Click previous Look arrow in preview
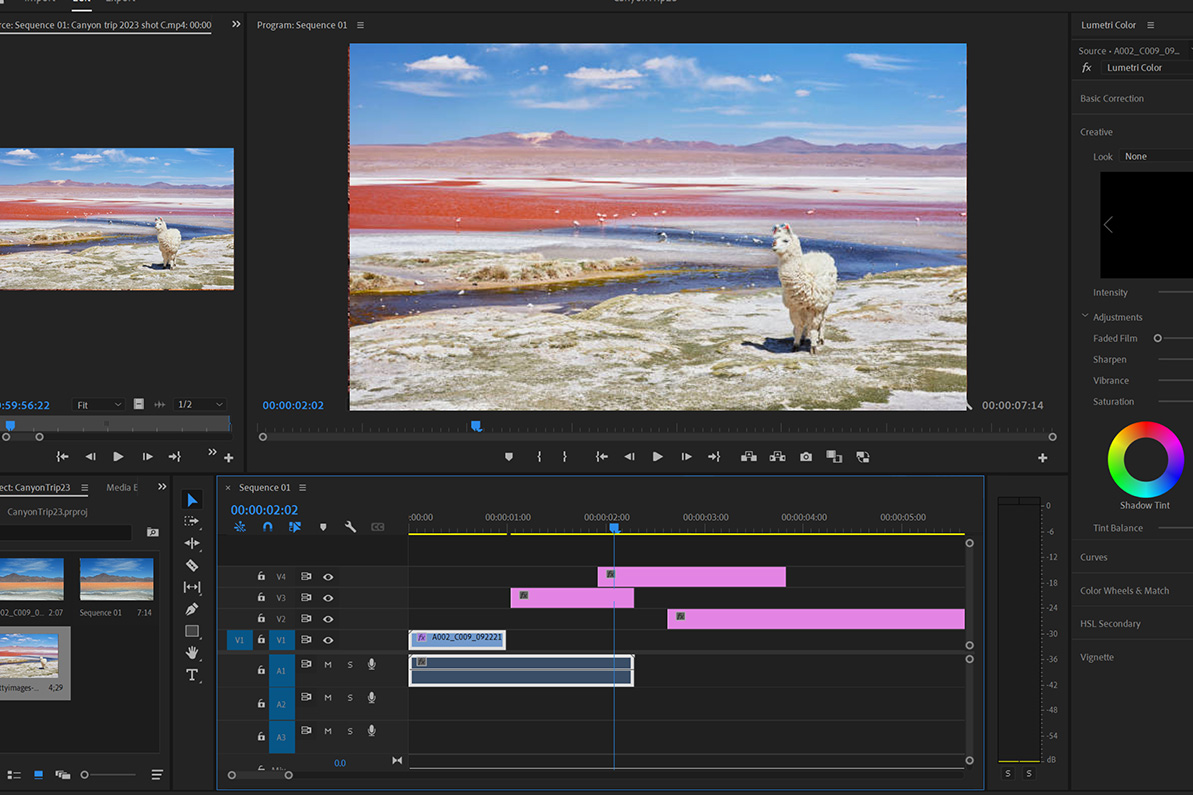Image resolution: width=1193 pixels, height=795 pixels. (x=1109, y=224)
